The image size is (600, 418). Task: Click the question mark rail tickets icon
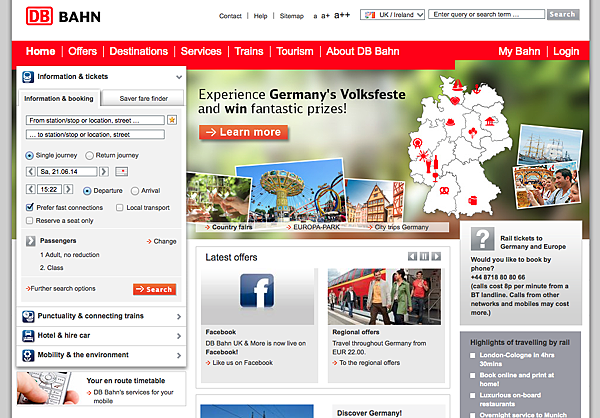coord(482,239)
